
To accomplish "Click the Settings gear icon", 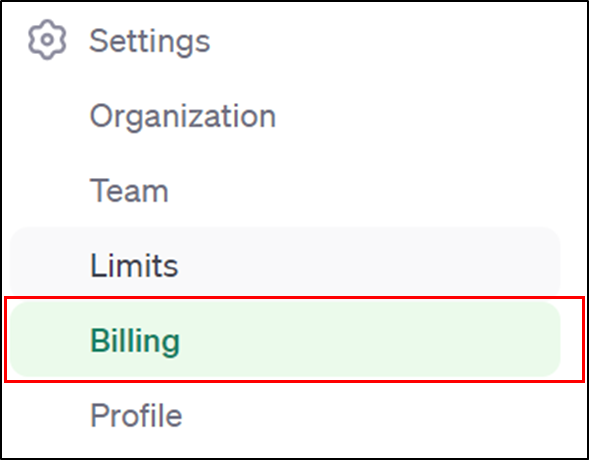I will point(47,39).
